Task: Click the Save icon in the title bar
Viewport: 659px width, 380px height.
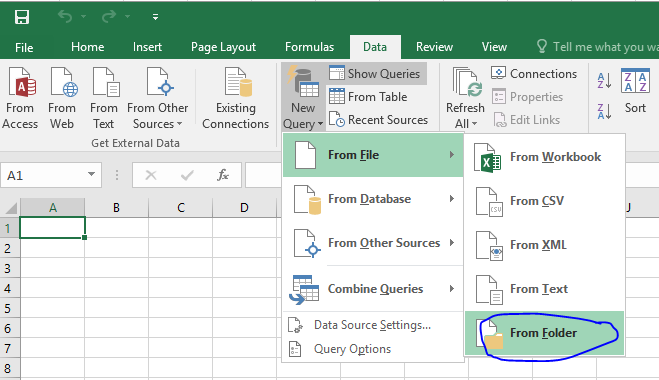Action: [x=21, y=17]
